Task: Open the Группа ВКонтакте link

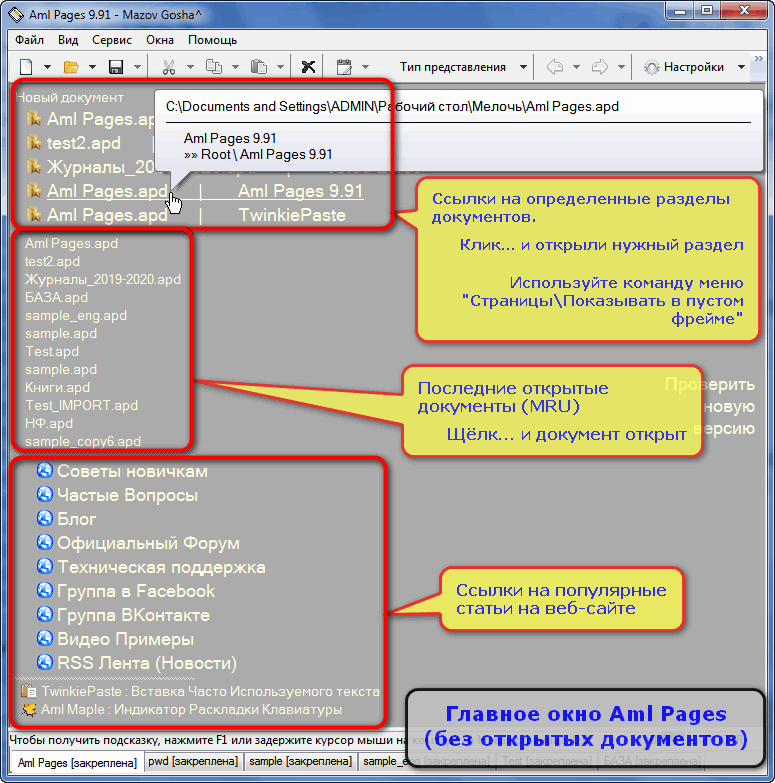Action: point(133,615)
